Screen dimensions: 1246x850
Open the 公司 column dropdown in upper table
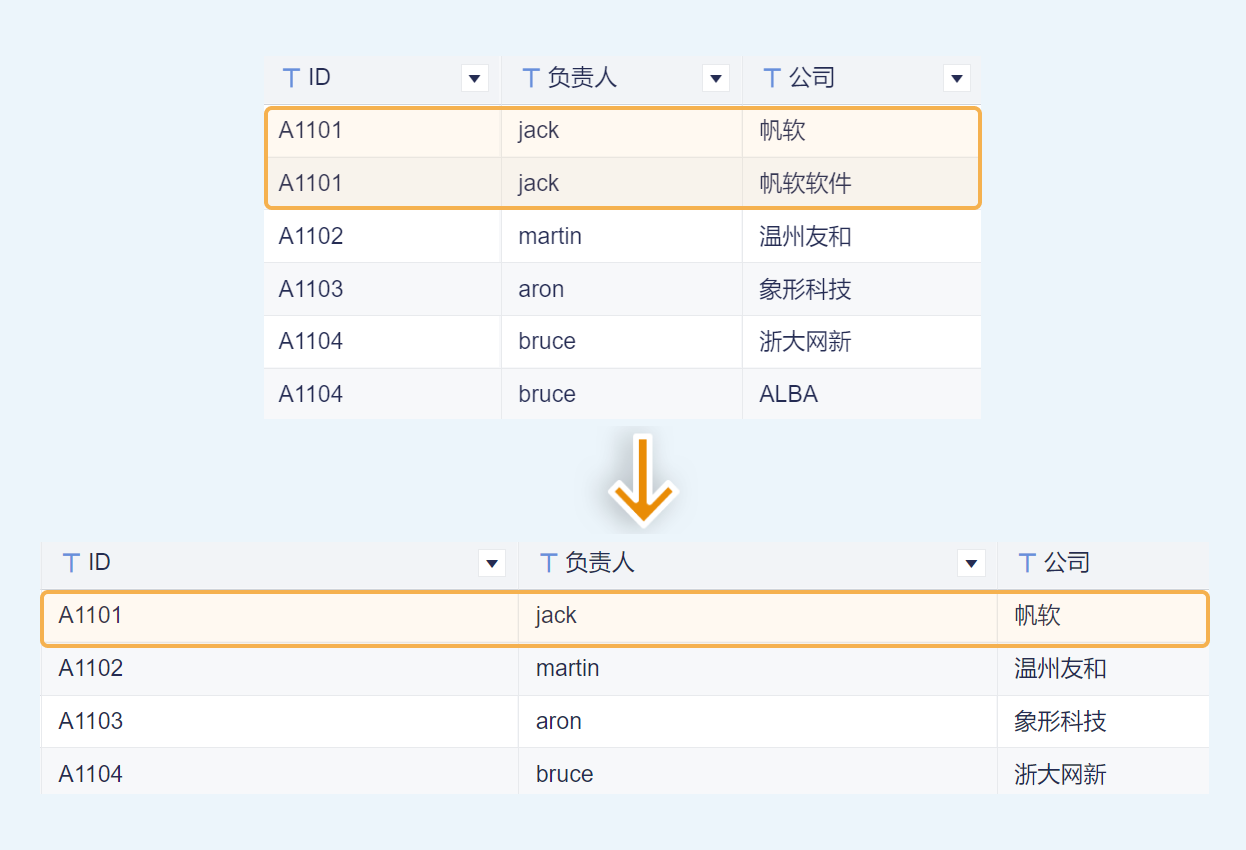click(x=957, y=78)
